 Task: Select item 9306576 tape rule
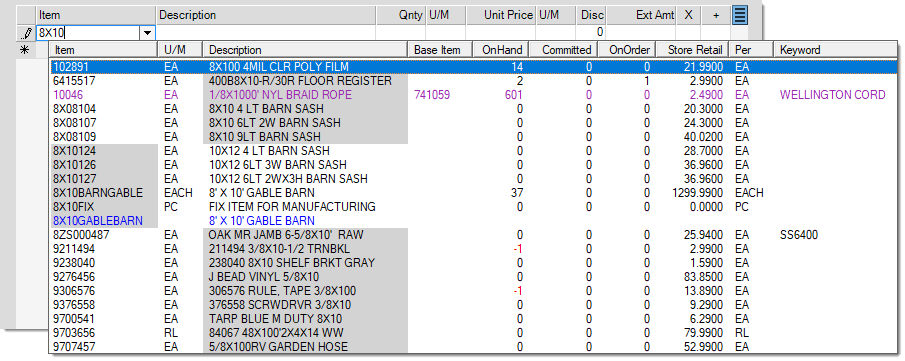tap(473, 291)
